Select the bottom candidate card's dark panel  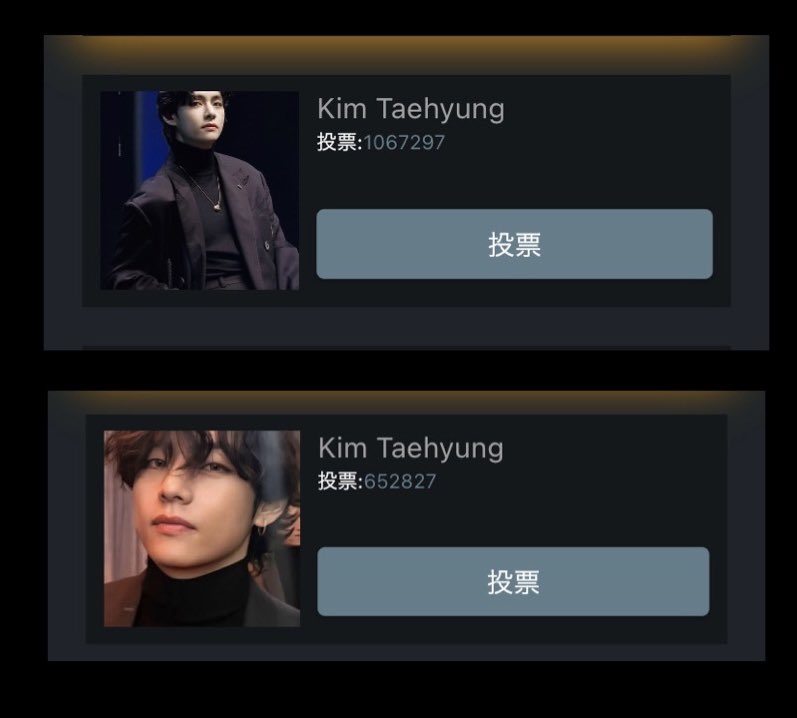(406, 528)
